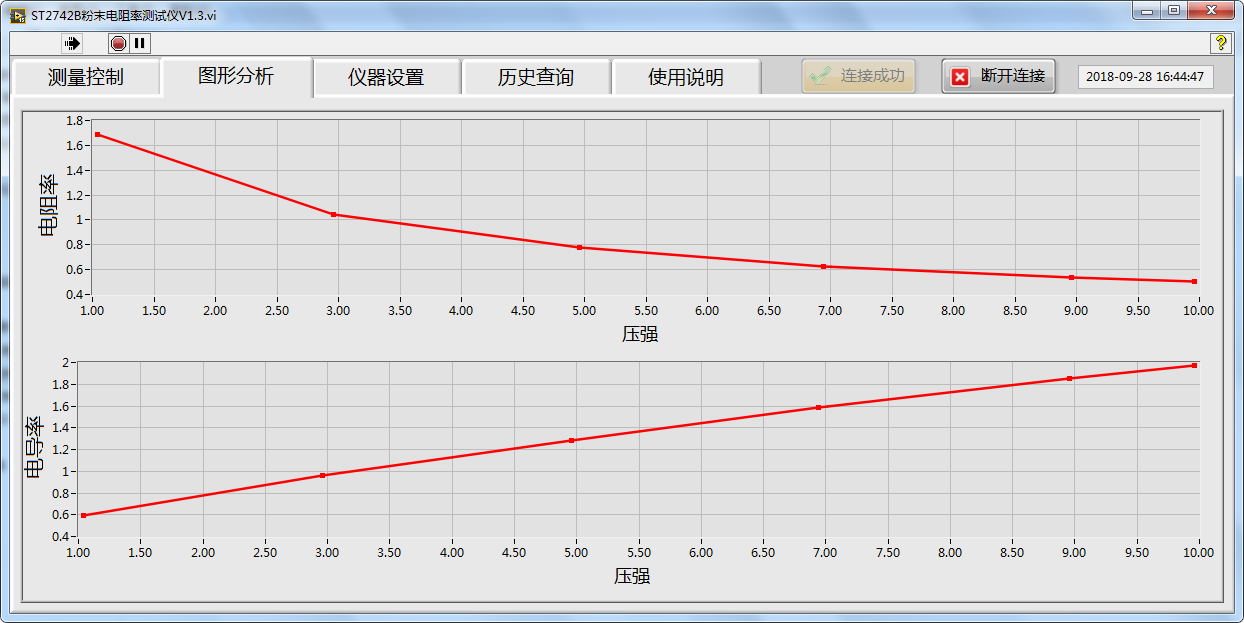Click the 电阻率 axis label
This screenshot has height=623, width=1244.
click(47, 206)
